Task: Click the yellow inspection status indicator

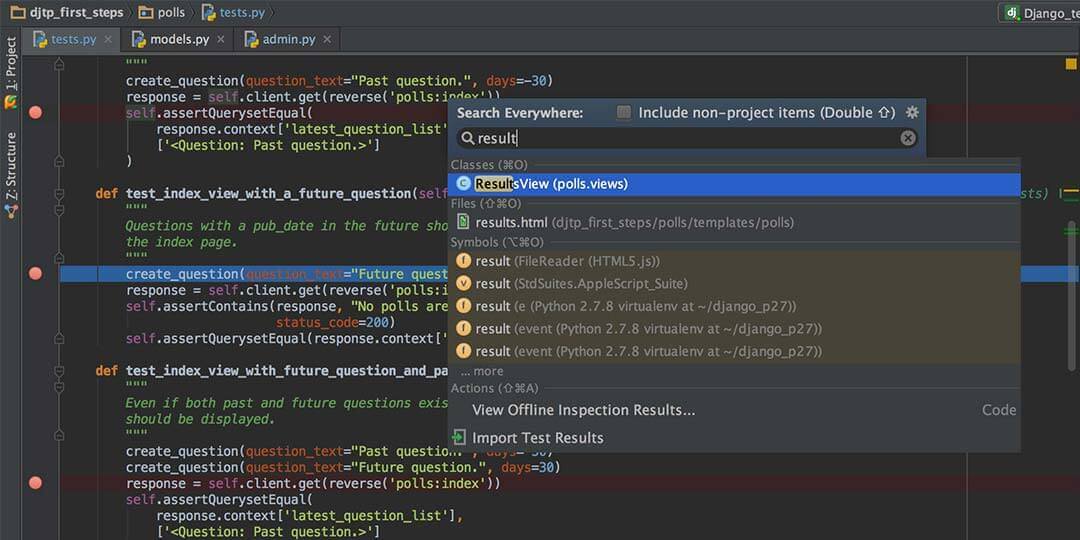Action: (x=1070, y=63)
